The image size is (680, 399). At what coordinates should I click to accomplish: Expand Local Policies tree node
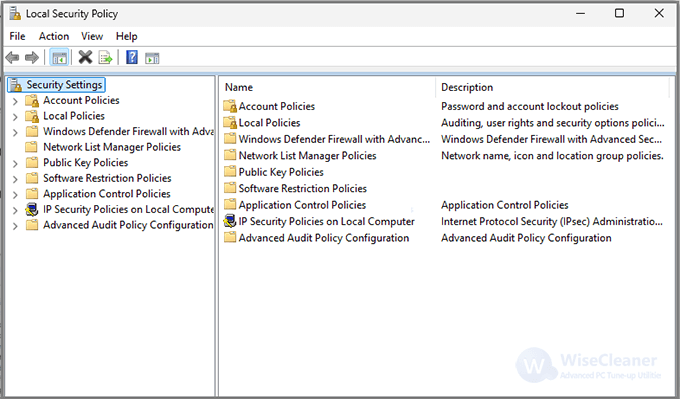(x=15, y=117)
